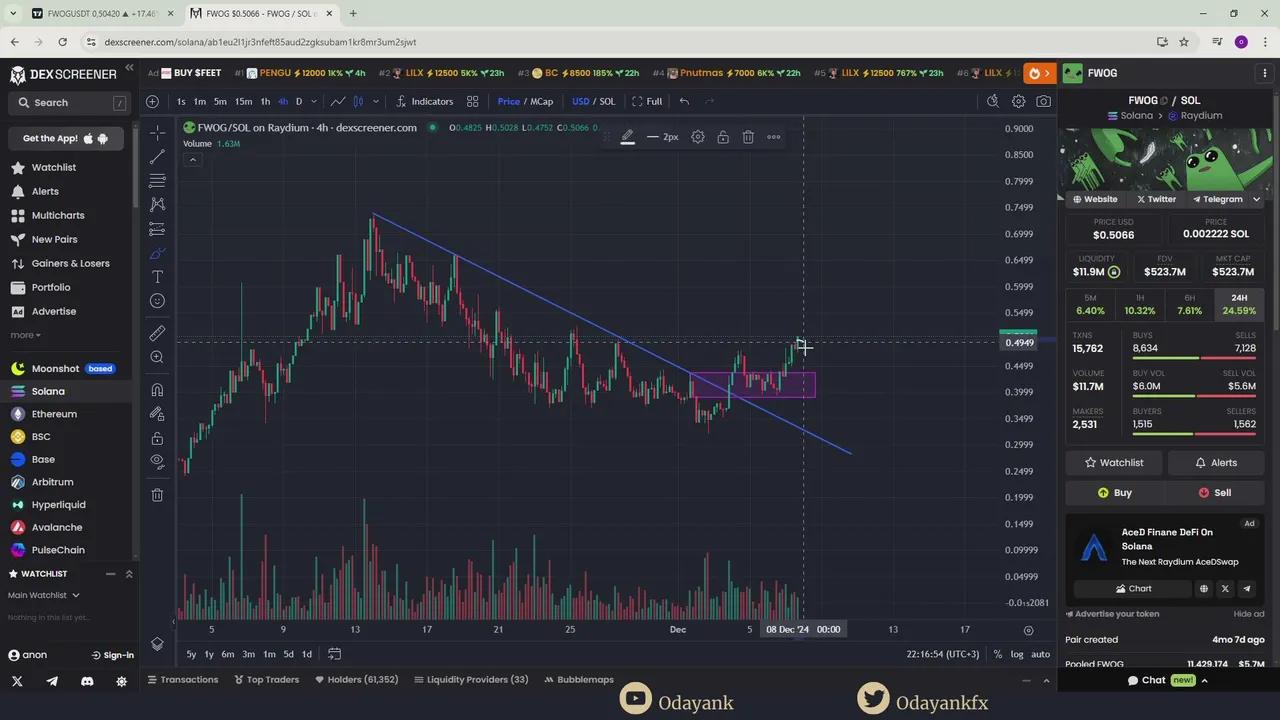Viewport: 1280px width, 720px height.
Task: Take a chart snapshot with the camera icon
Action: coord(1043,101)
